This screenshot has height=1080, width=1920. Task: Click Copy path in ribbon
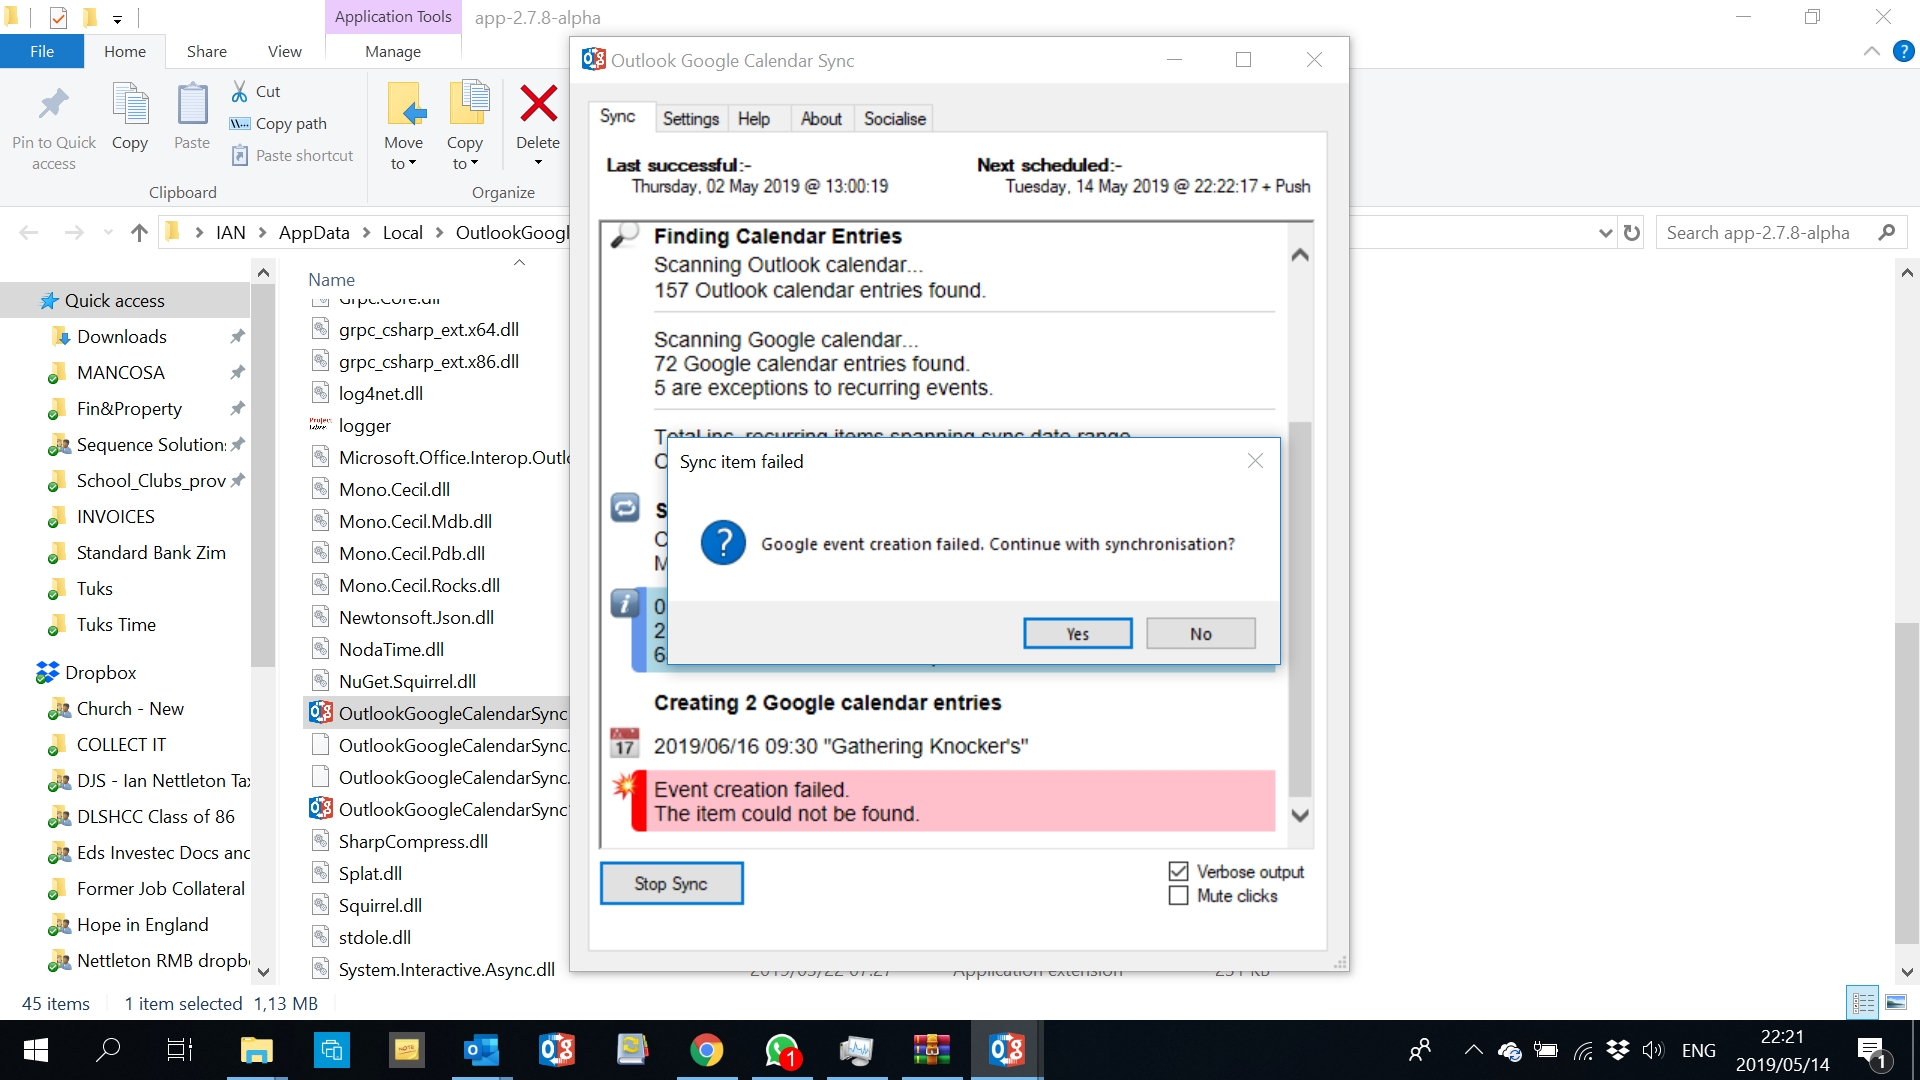click(x=278, y=123)
